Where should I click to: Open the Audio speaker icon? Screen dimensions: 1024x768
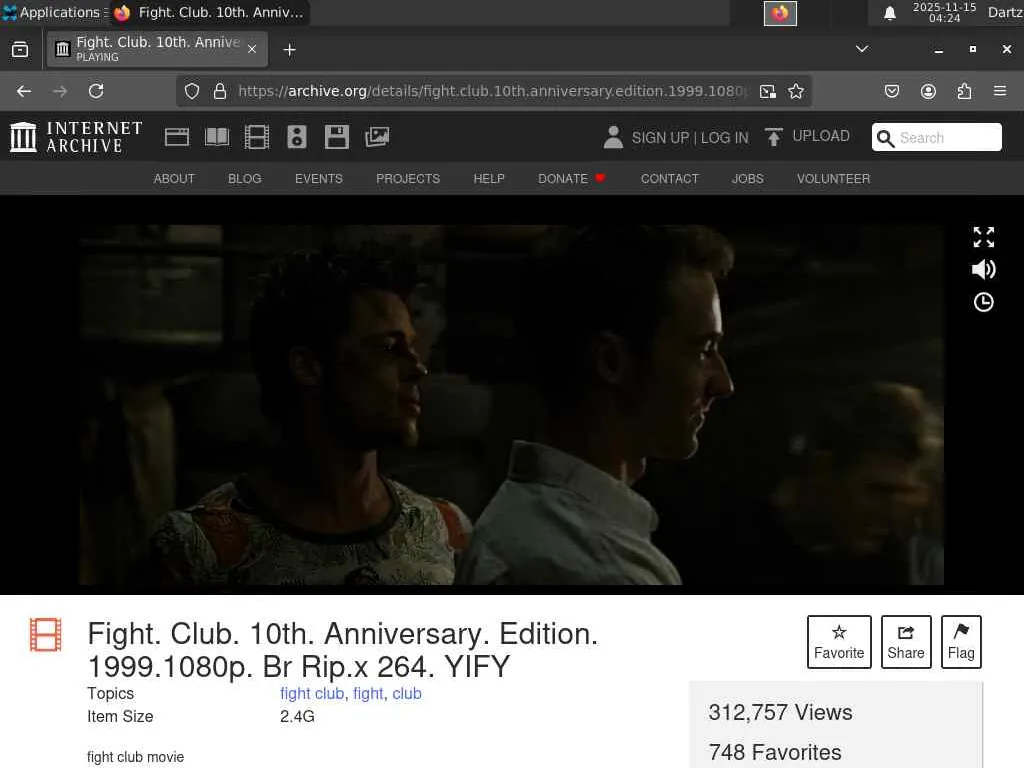[x=296, y=137]
